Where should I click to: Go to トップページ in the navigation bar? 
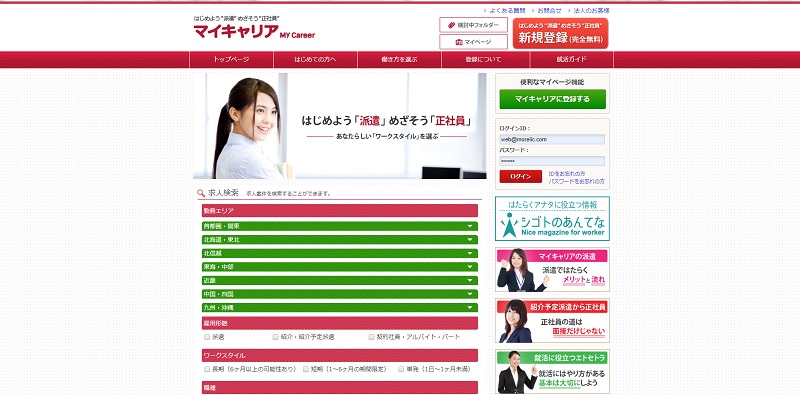click(x=231, y=59)
